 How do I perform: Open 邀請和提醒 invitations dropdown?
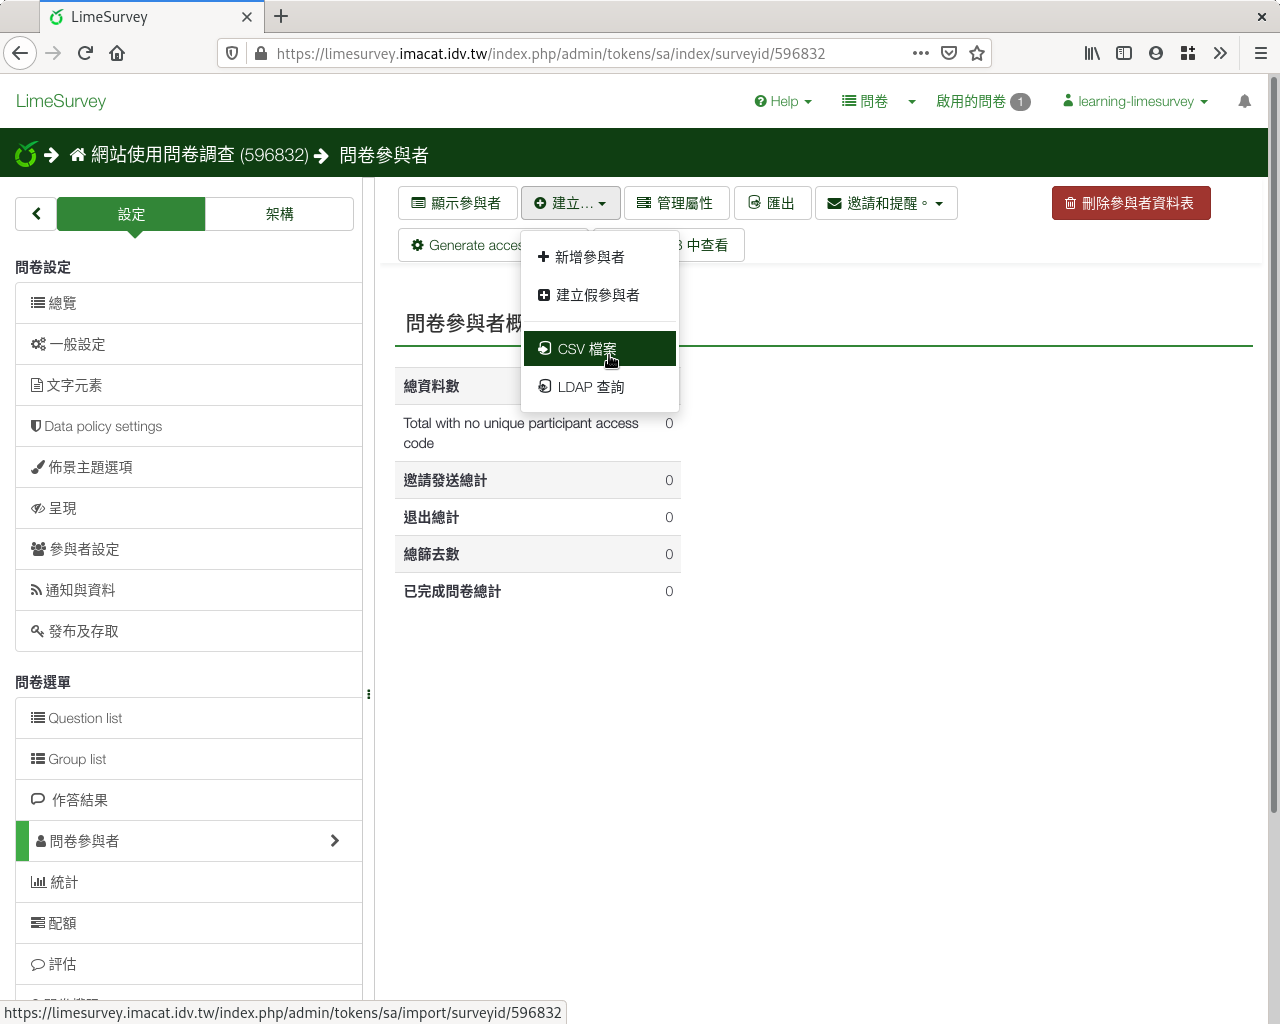pyautogui.click(x=886, y=203)
